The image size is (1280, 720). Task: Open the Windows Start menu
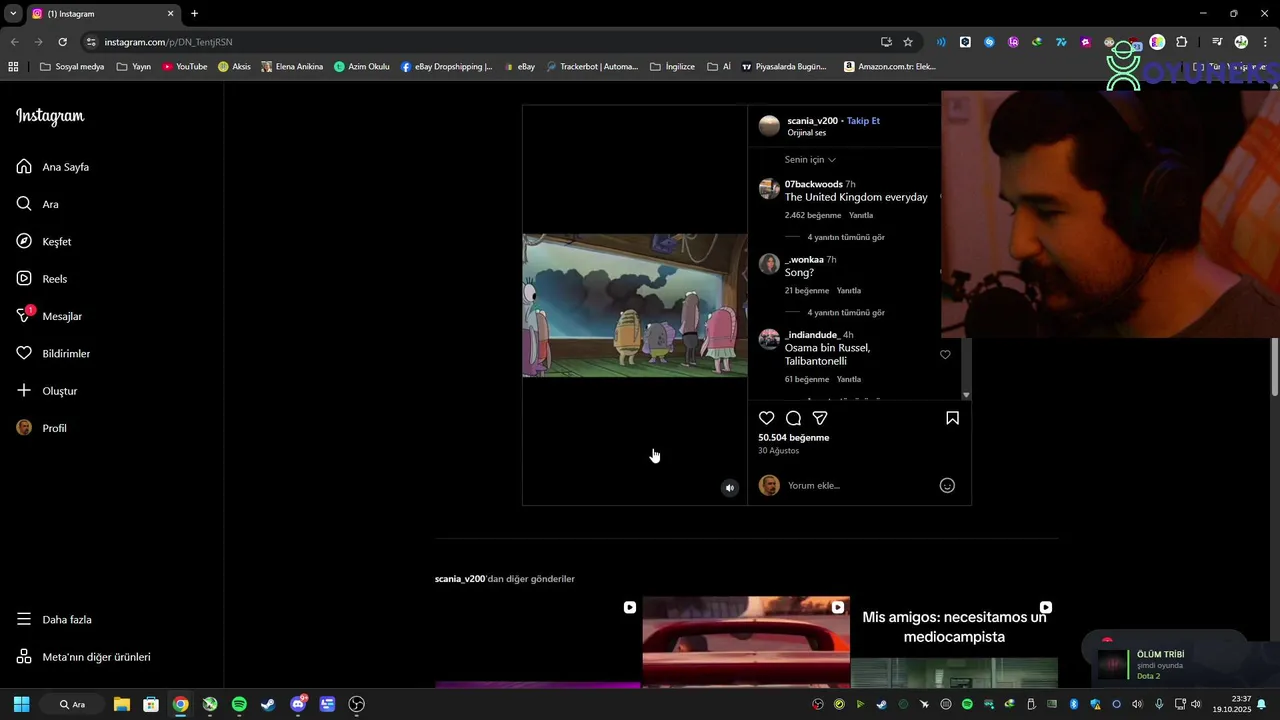21,704
